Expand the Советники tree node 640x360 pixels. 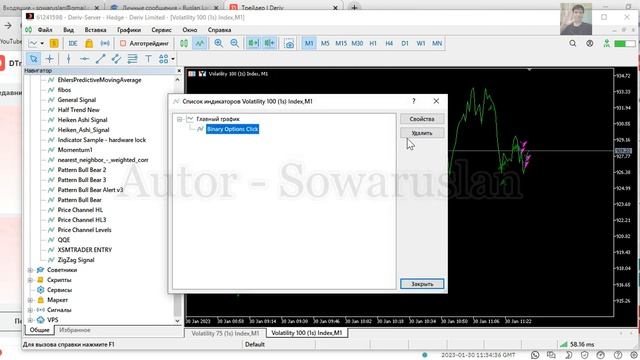tap(30, 270)
